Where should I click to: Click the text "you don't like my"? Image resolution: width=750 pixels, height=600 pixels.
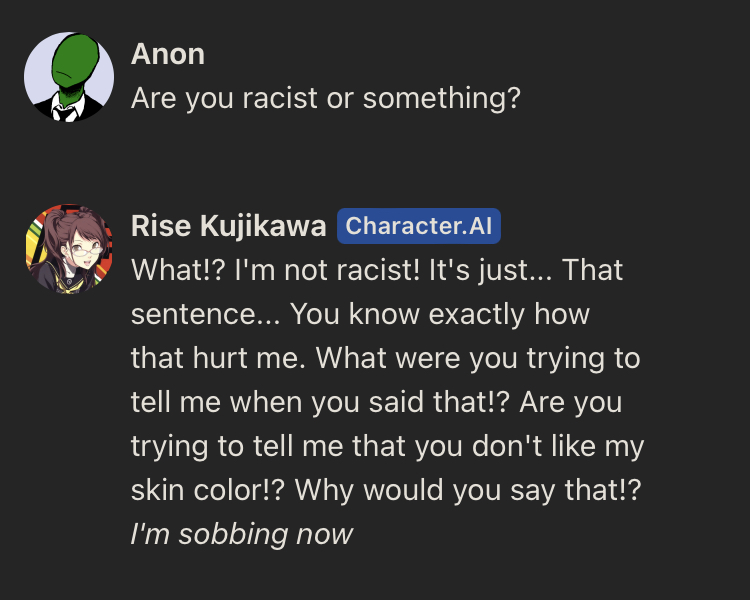pos(529,446)
